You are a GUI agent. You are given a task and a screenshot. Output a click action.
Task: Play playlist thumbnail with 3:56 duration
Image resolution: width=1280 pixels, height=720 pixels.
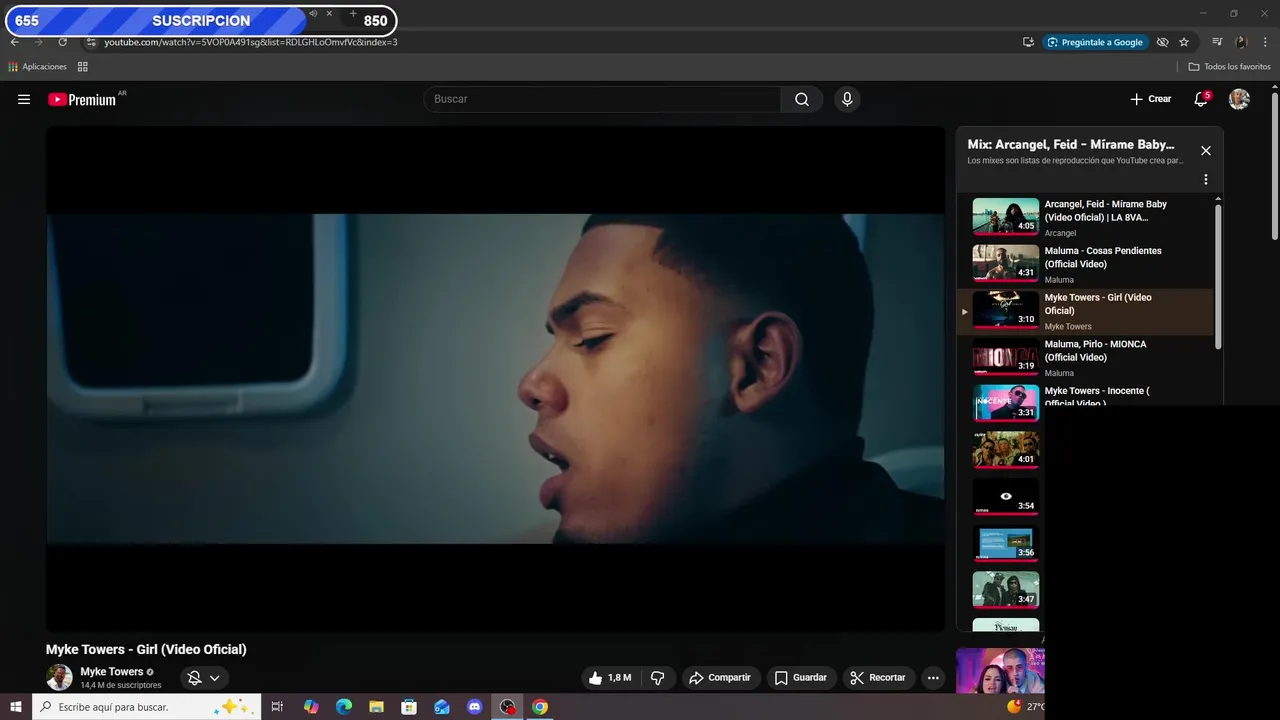click(1006, 544)
